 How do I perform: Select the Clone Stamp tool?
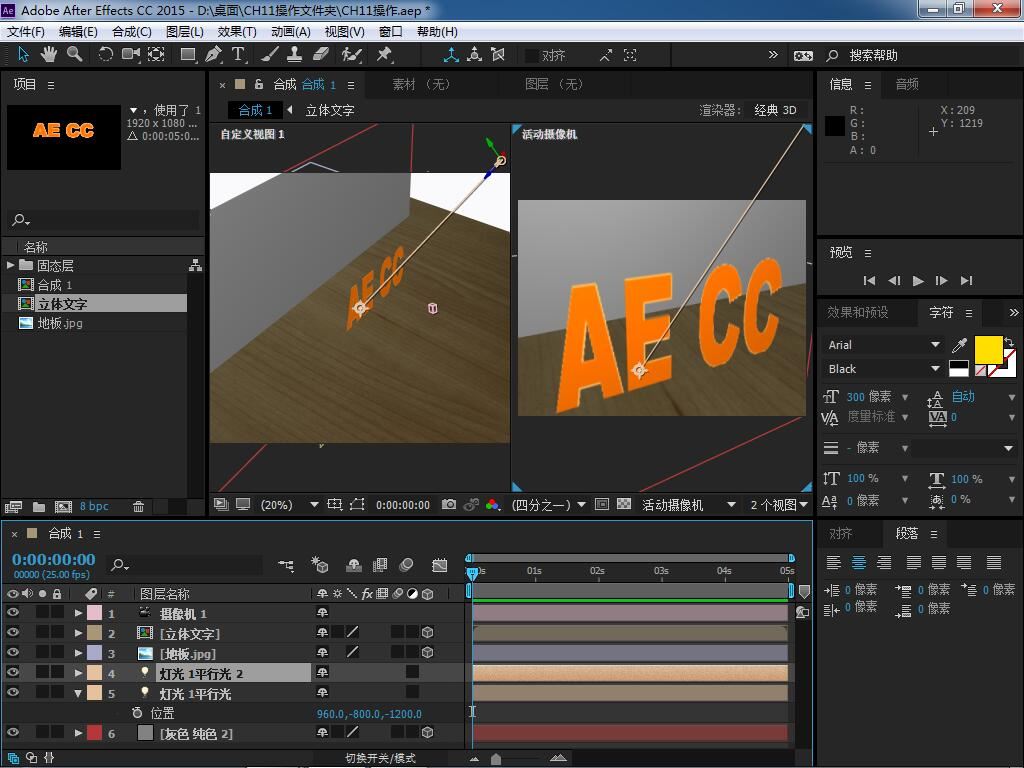pyautogui.click(x=295, y=55)
